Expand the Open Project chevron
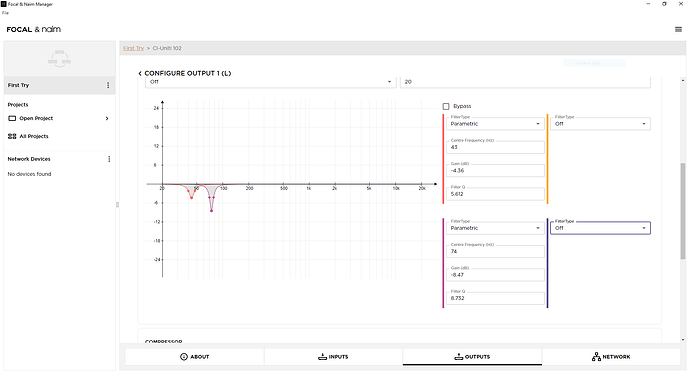The width and height of the screenshot is (690, 373). (107, 118)
